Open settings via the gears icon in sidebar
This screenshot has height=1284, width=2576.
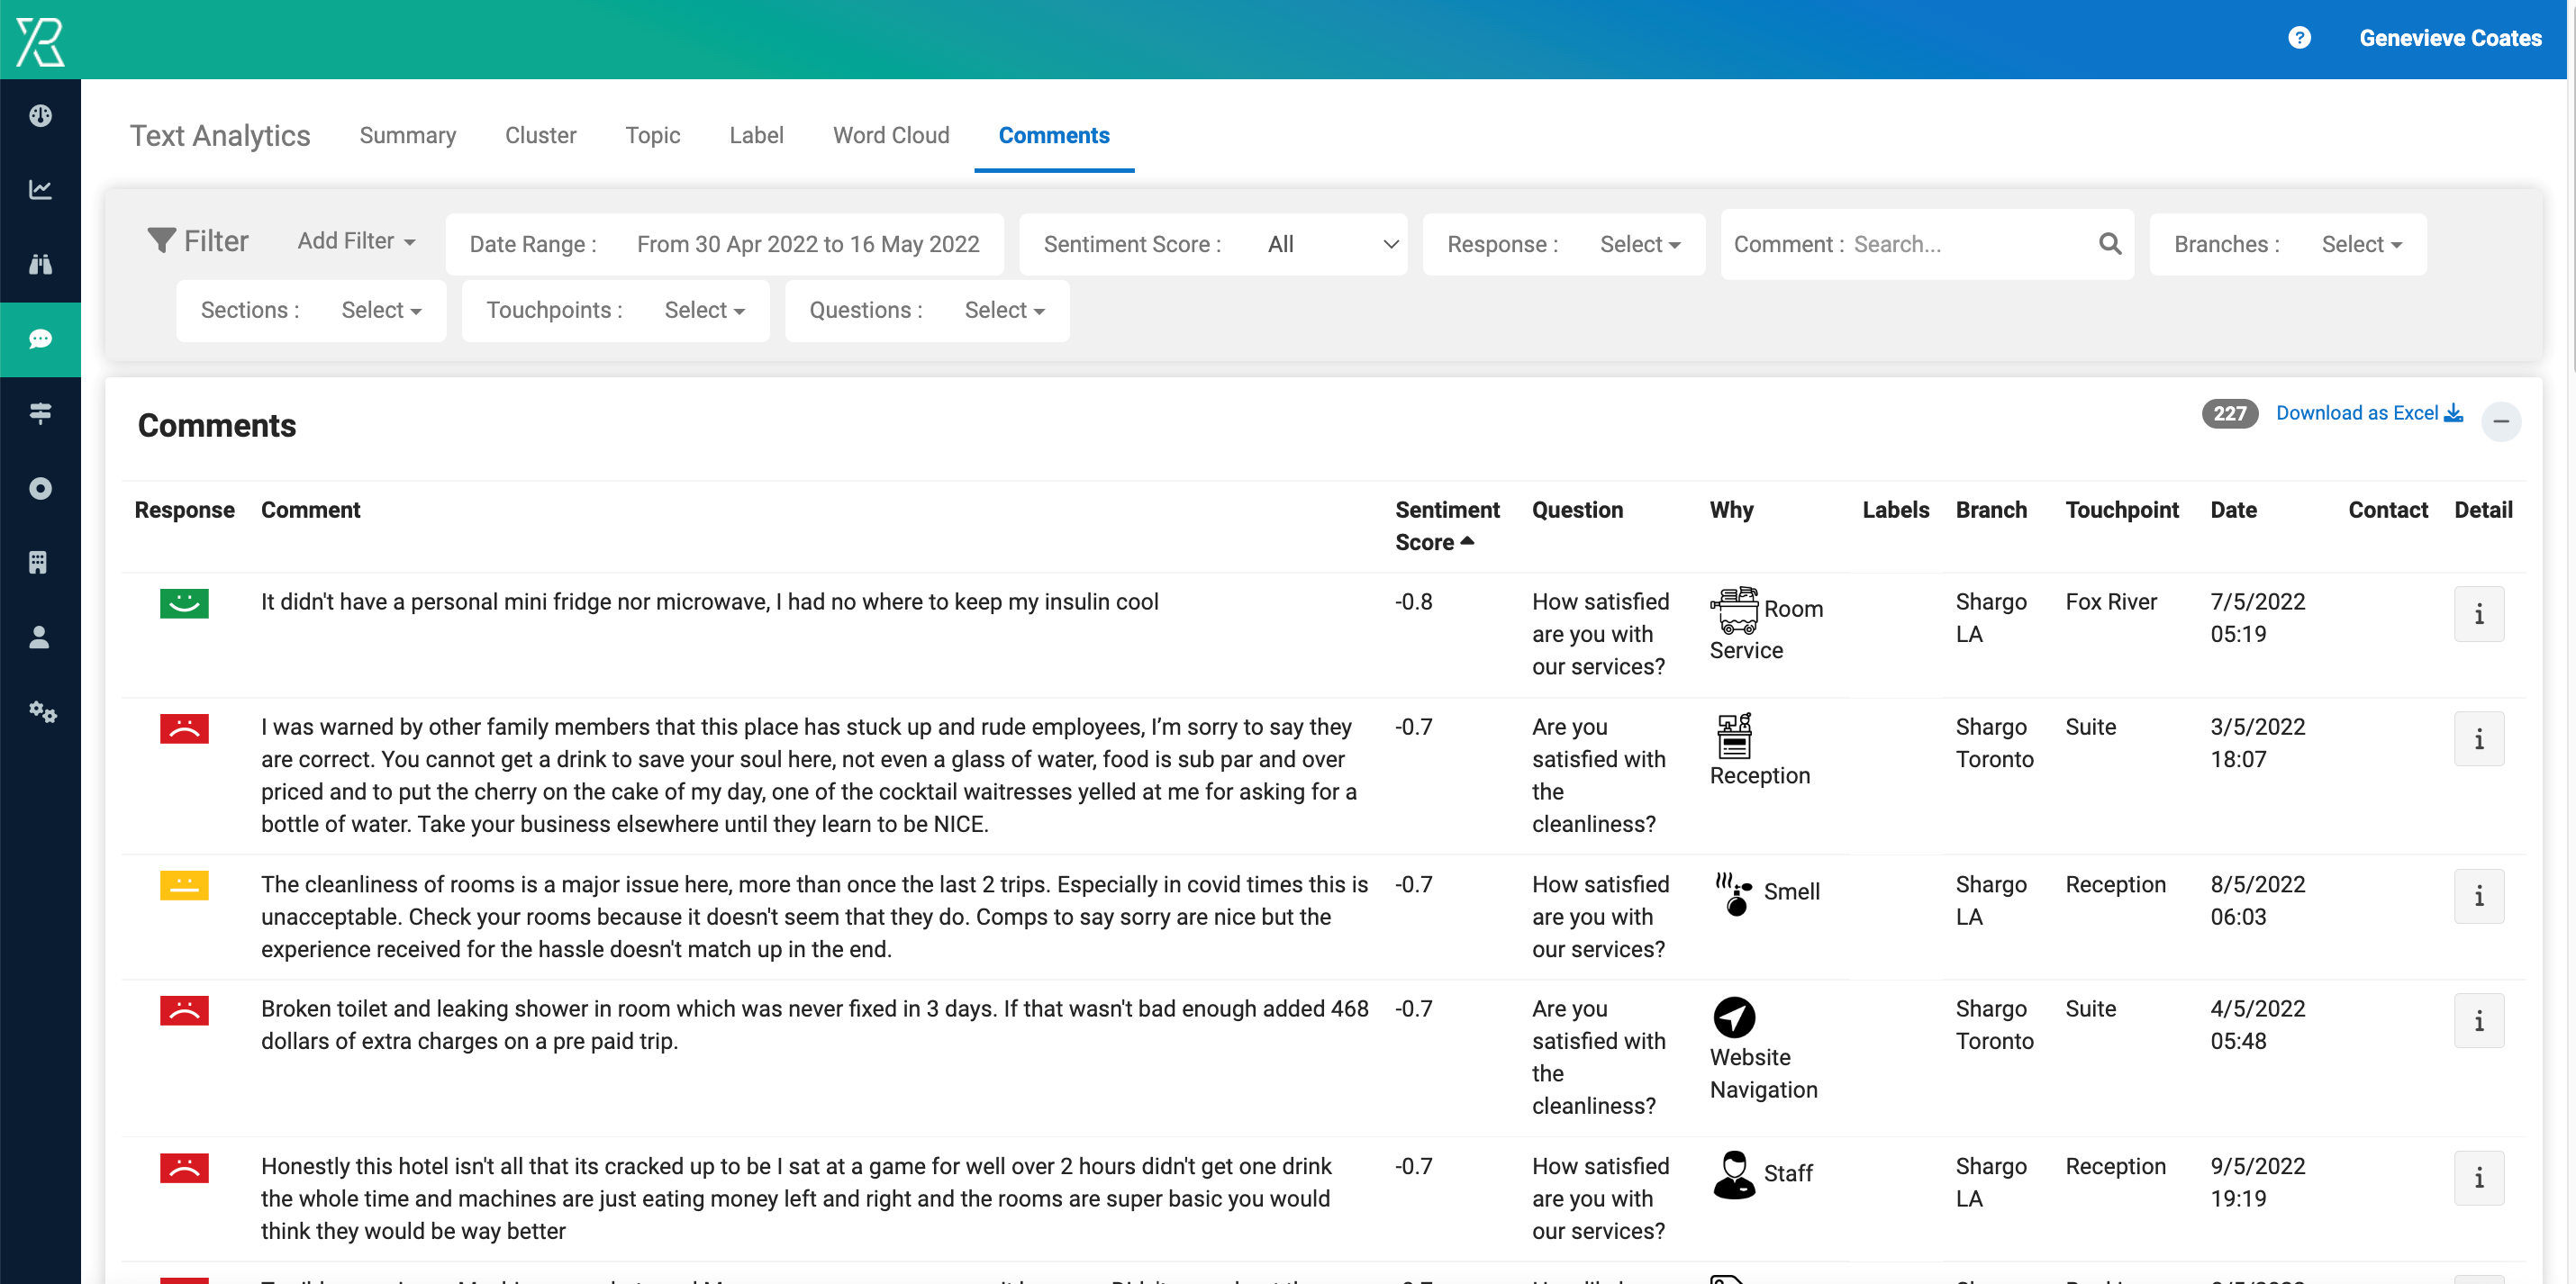click(42, 712)
